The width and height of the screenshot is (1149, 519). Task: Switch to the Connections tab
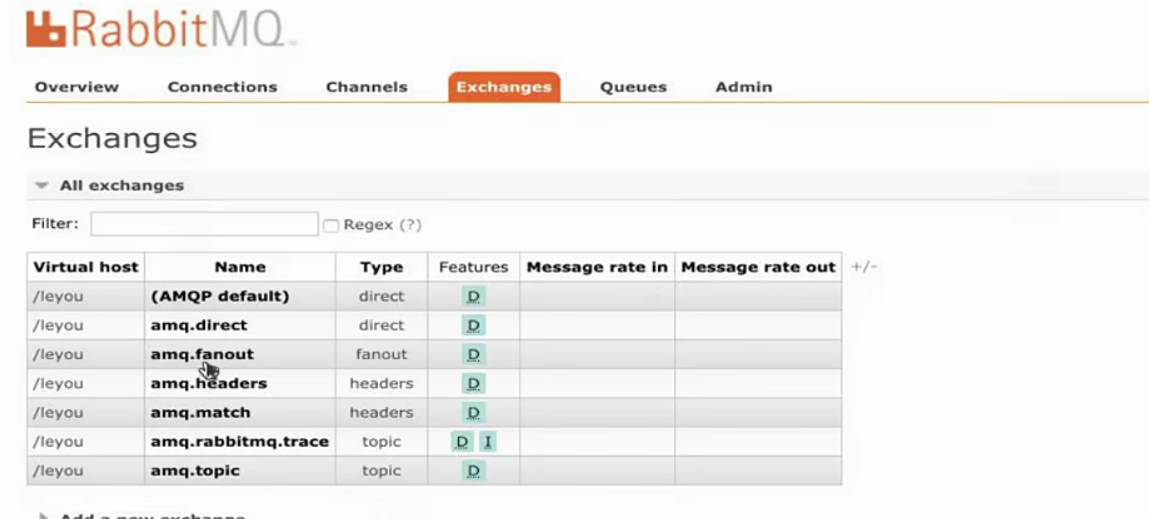click(x=223, y=87)
